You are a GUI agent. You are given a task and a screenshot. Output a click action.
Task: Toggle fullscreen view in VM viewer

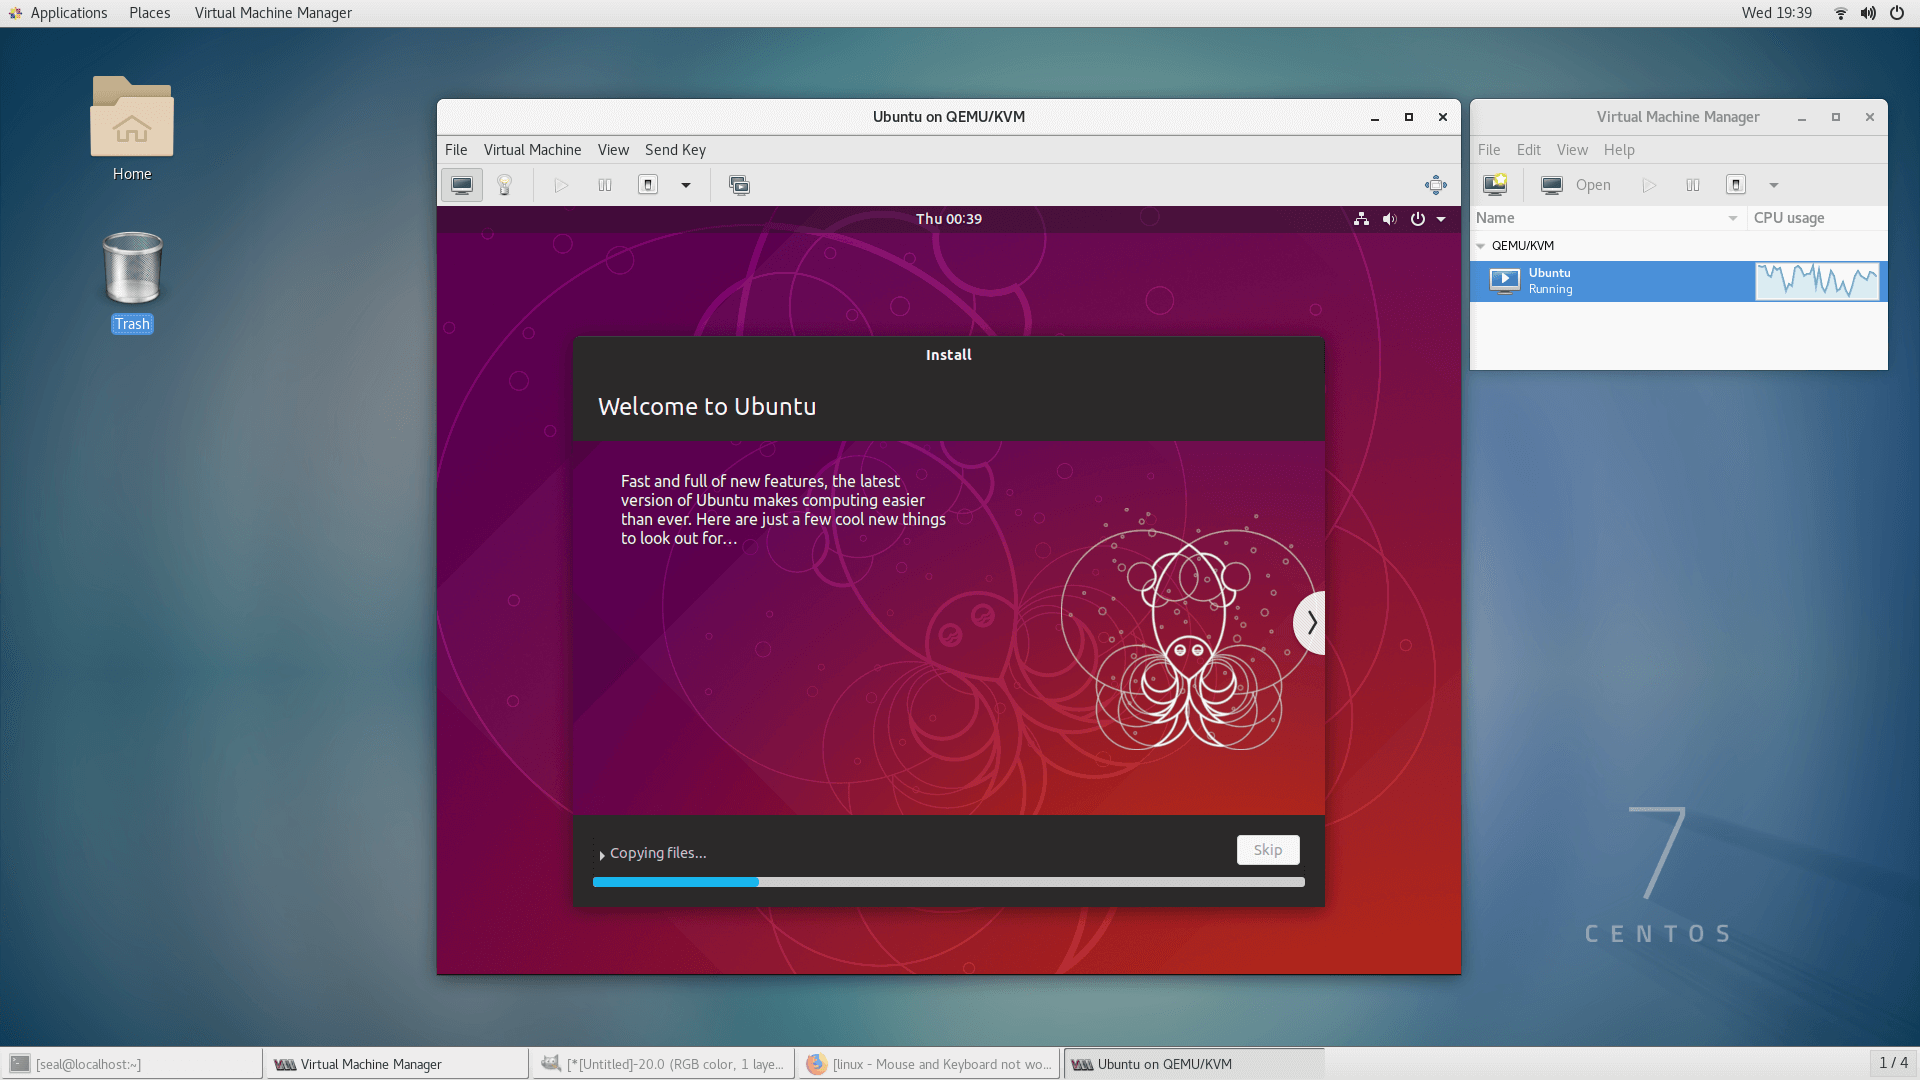(x=1436, y=185)
